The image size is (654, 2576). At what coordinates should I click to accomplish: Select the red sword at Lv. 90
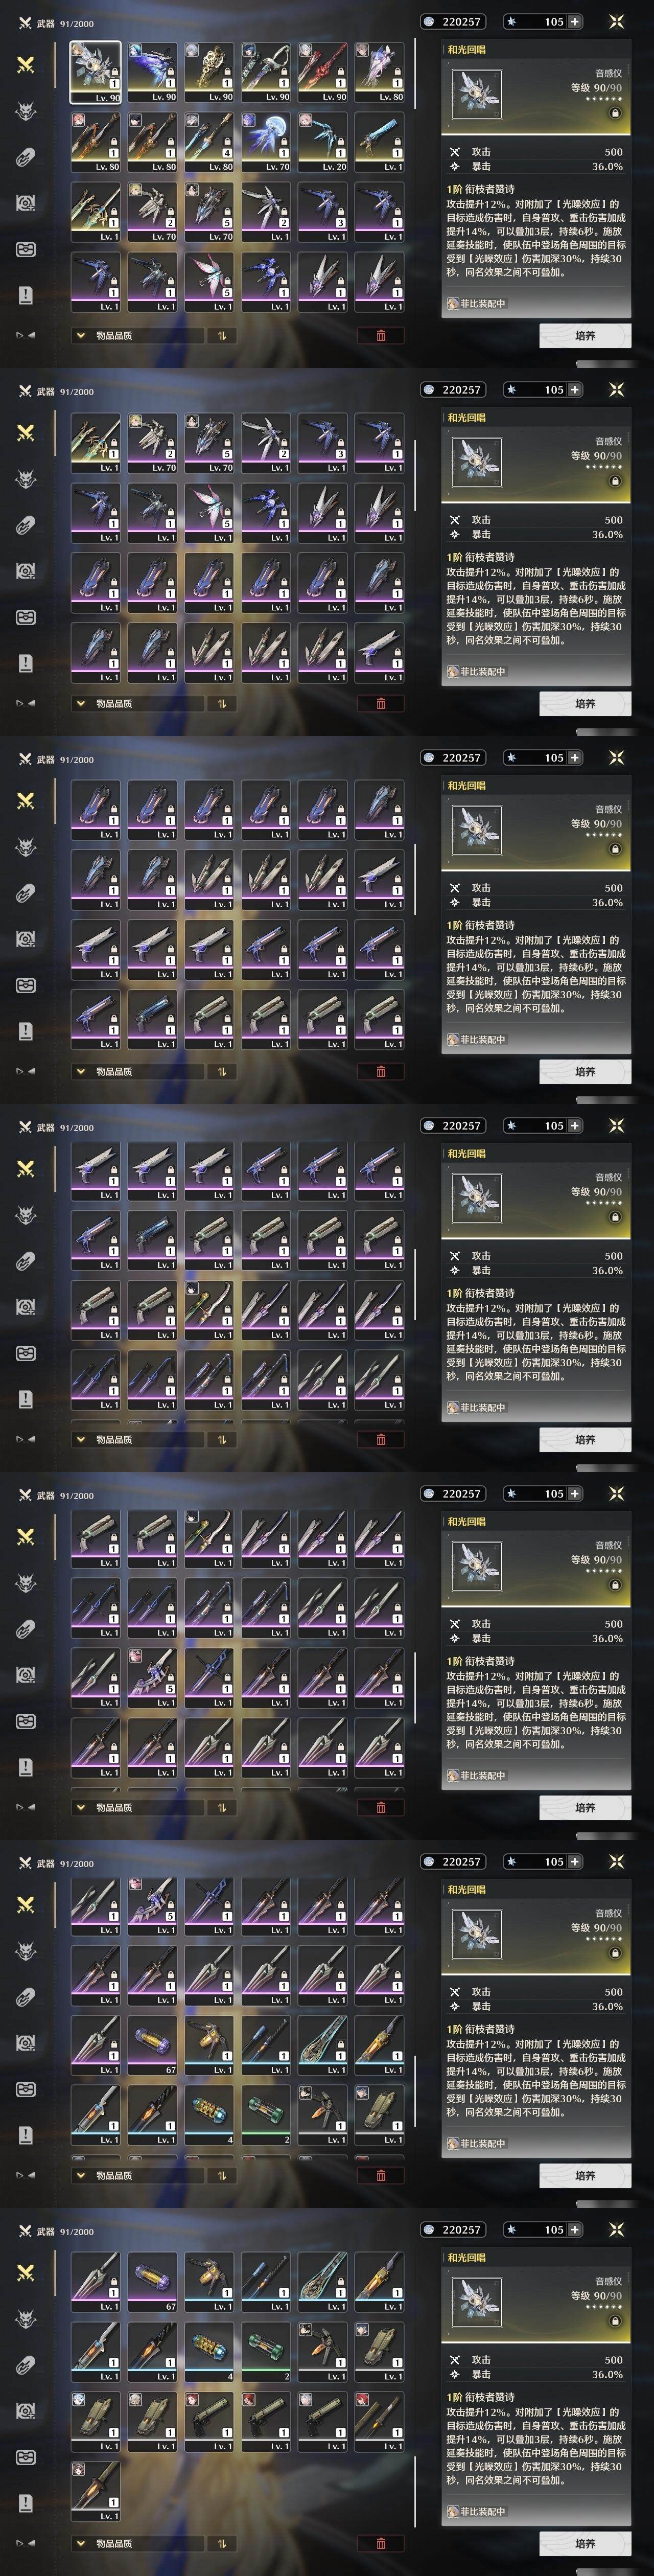pyautogui.click(x=322, y=72)
